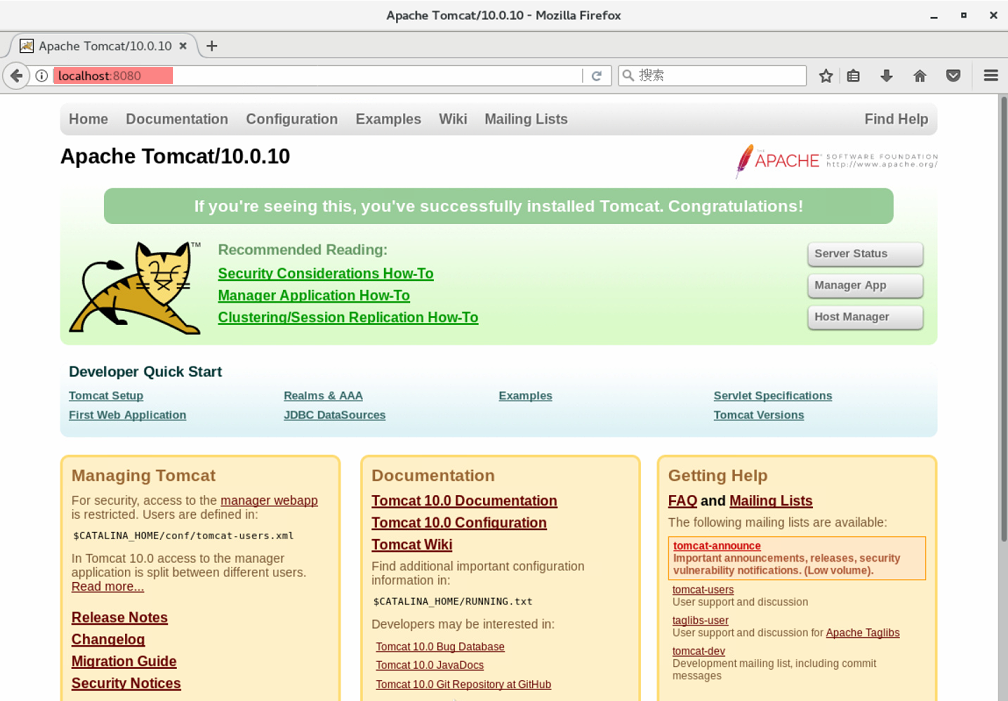
Task: Open the Changelog link
Action: coord(108,639)
